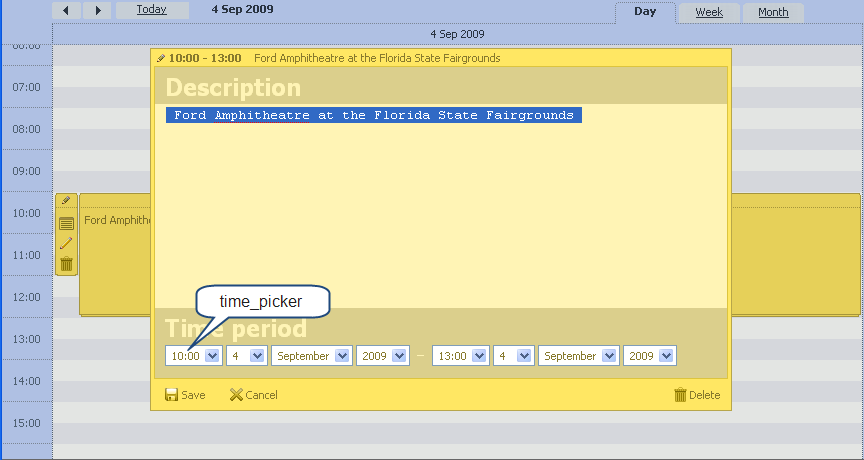Click the small pencil icon atop side toolbar
Image resolution: width=864 pixels, height=460 pixels.
tap(66, 201)
